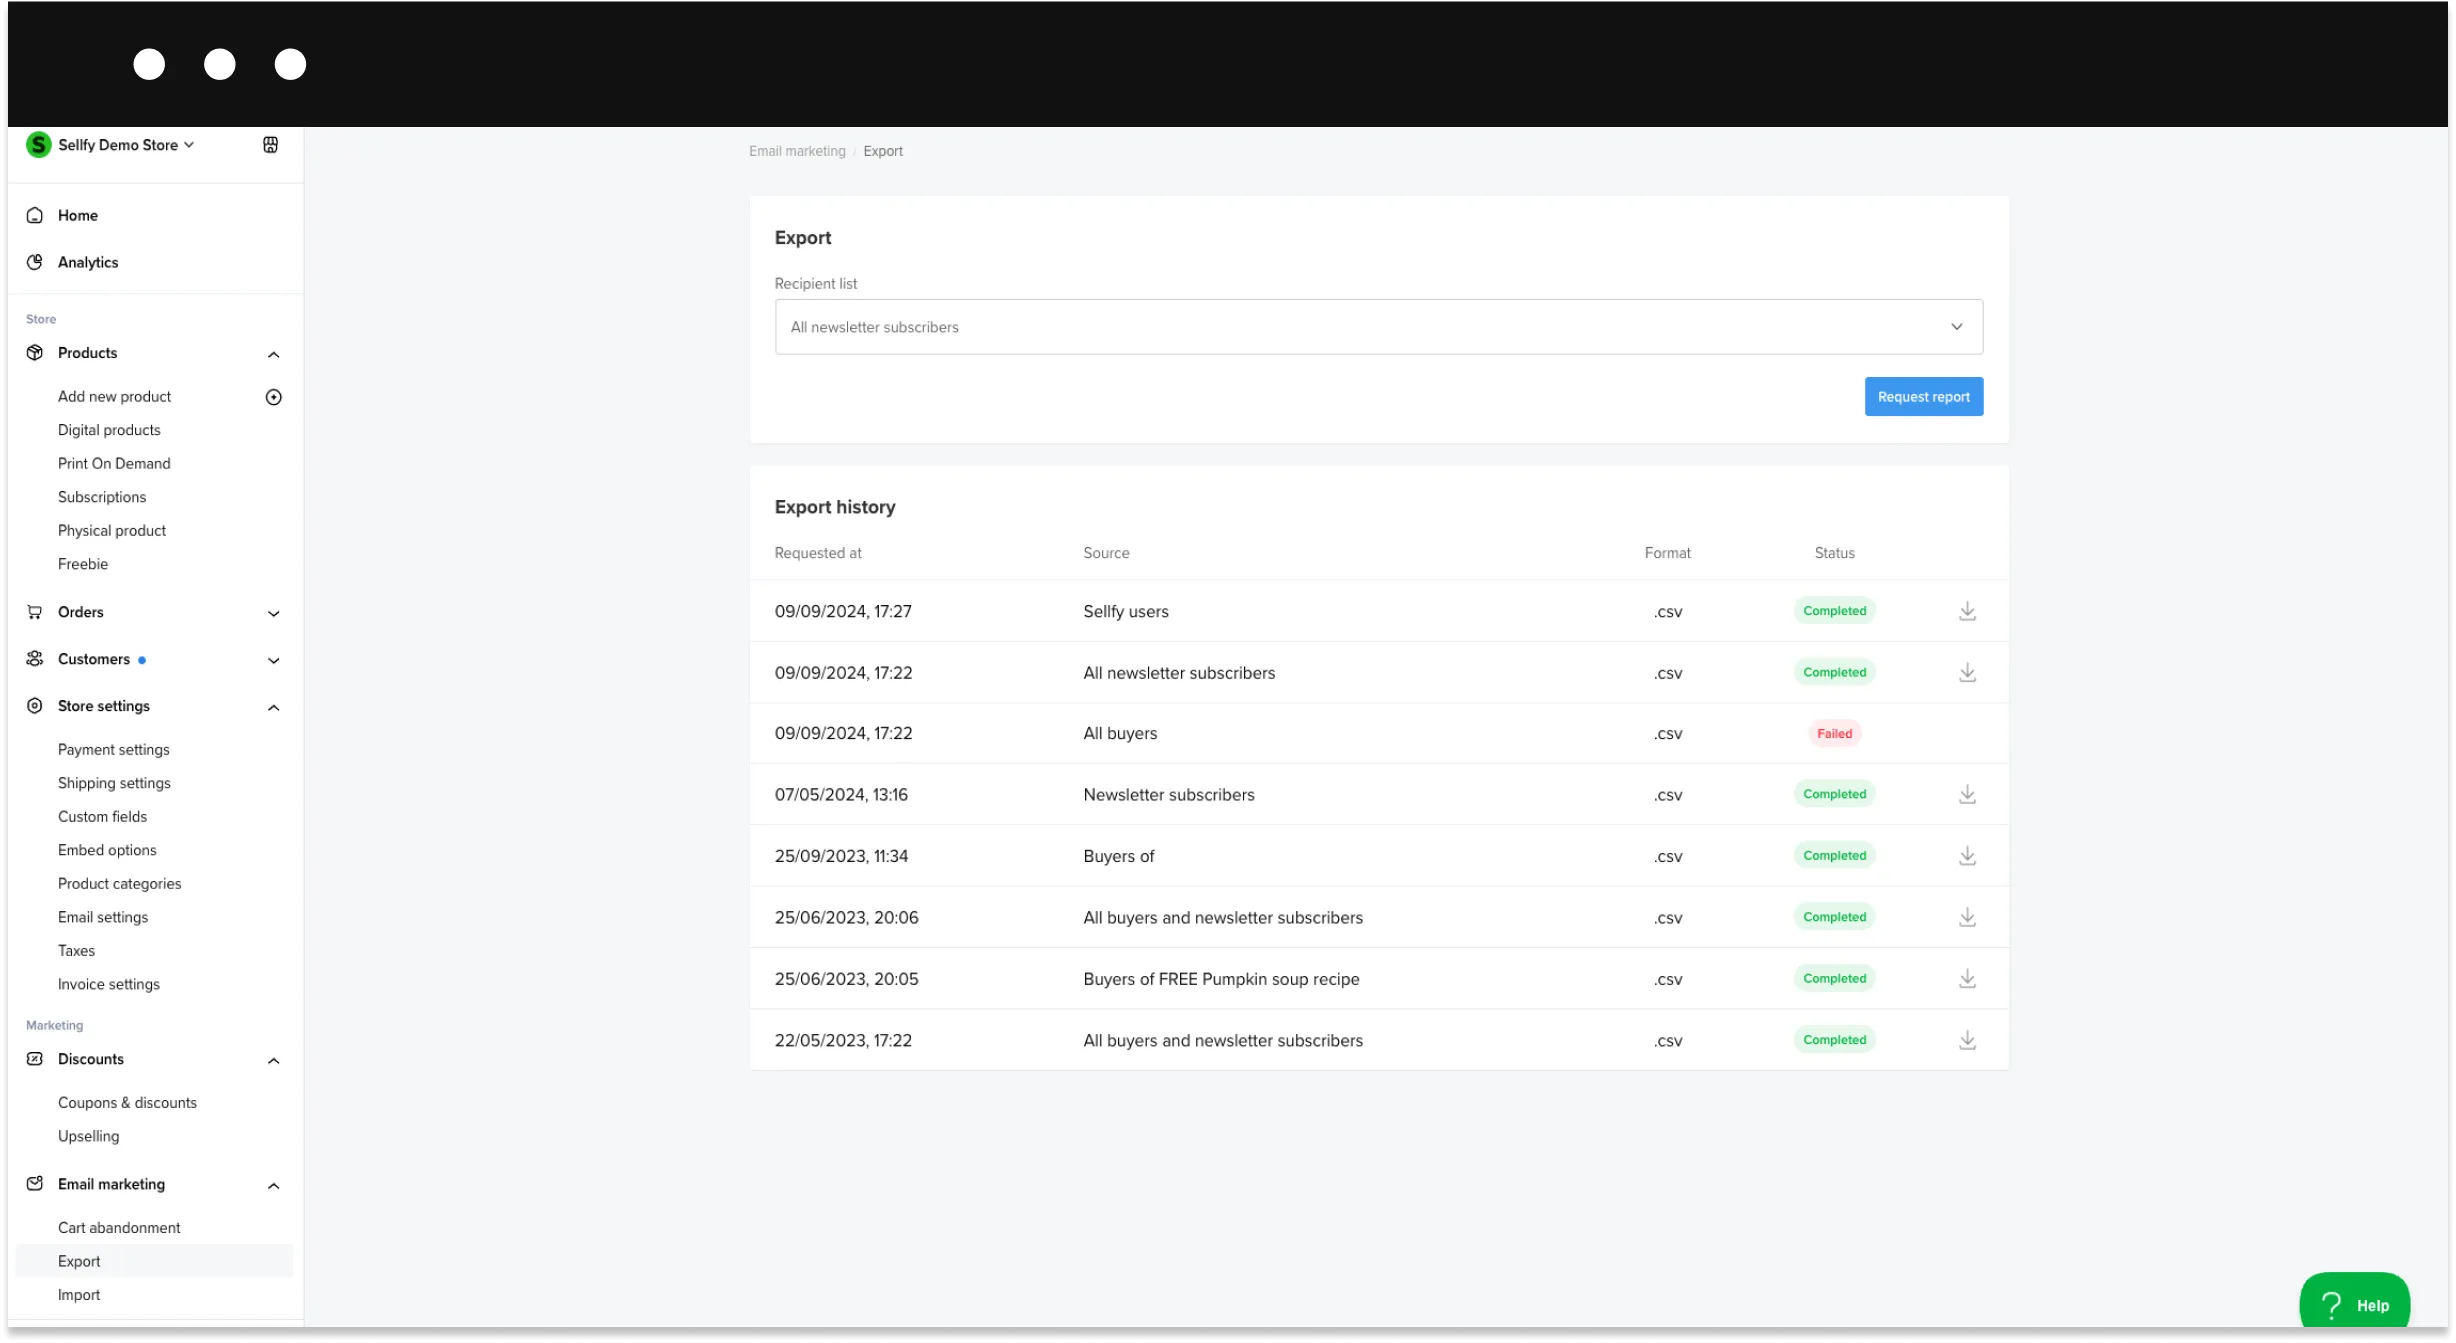Click the Email marketing envelope icon
Viewport: 2456px width, 1343px height.
click(x=35, y=1184)
